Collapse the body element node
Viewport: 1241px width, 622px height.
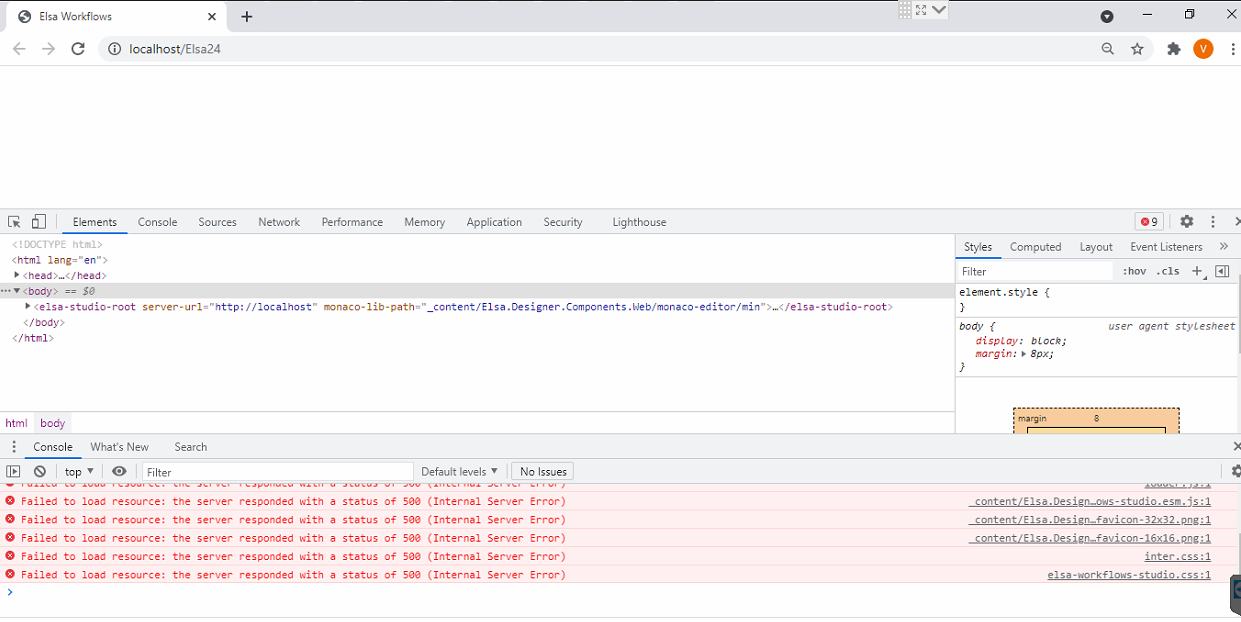[17, 291]
